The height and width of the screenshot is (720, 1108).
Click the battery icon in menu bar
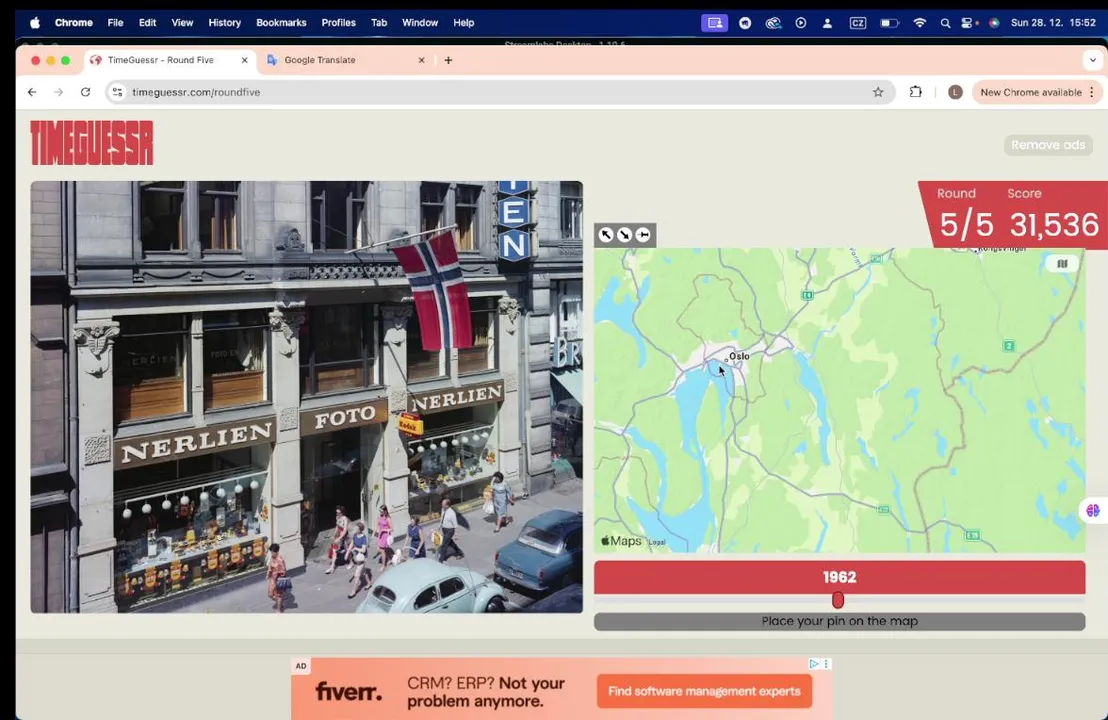889,23
